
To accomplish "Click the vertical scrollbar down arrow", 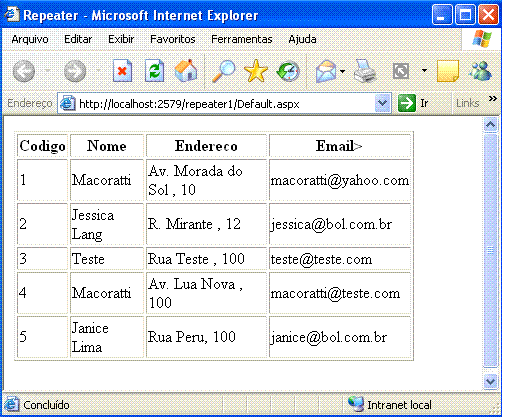I will [490, 381].
